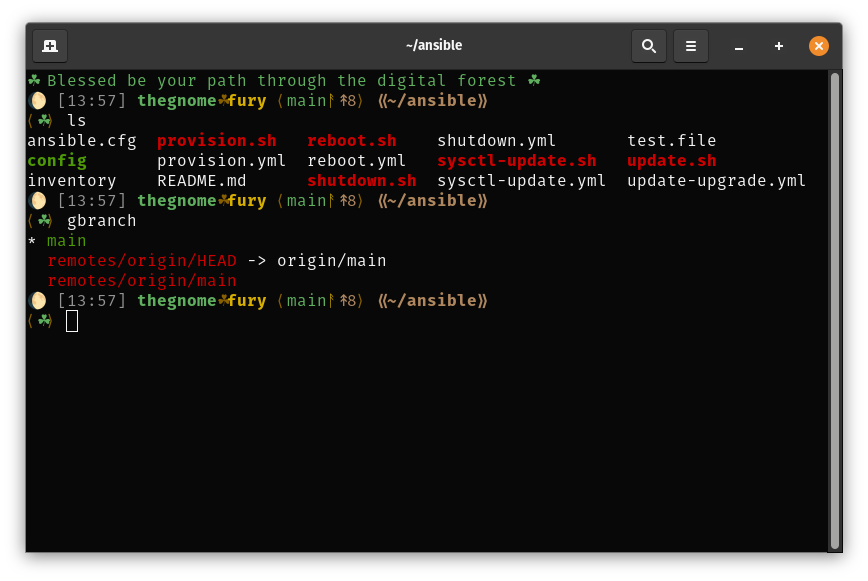Maximize the terminal window
This screenshot has width=868, height=581.
point(778,46)
